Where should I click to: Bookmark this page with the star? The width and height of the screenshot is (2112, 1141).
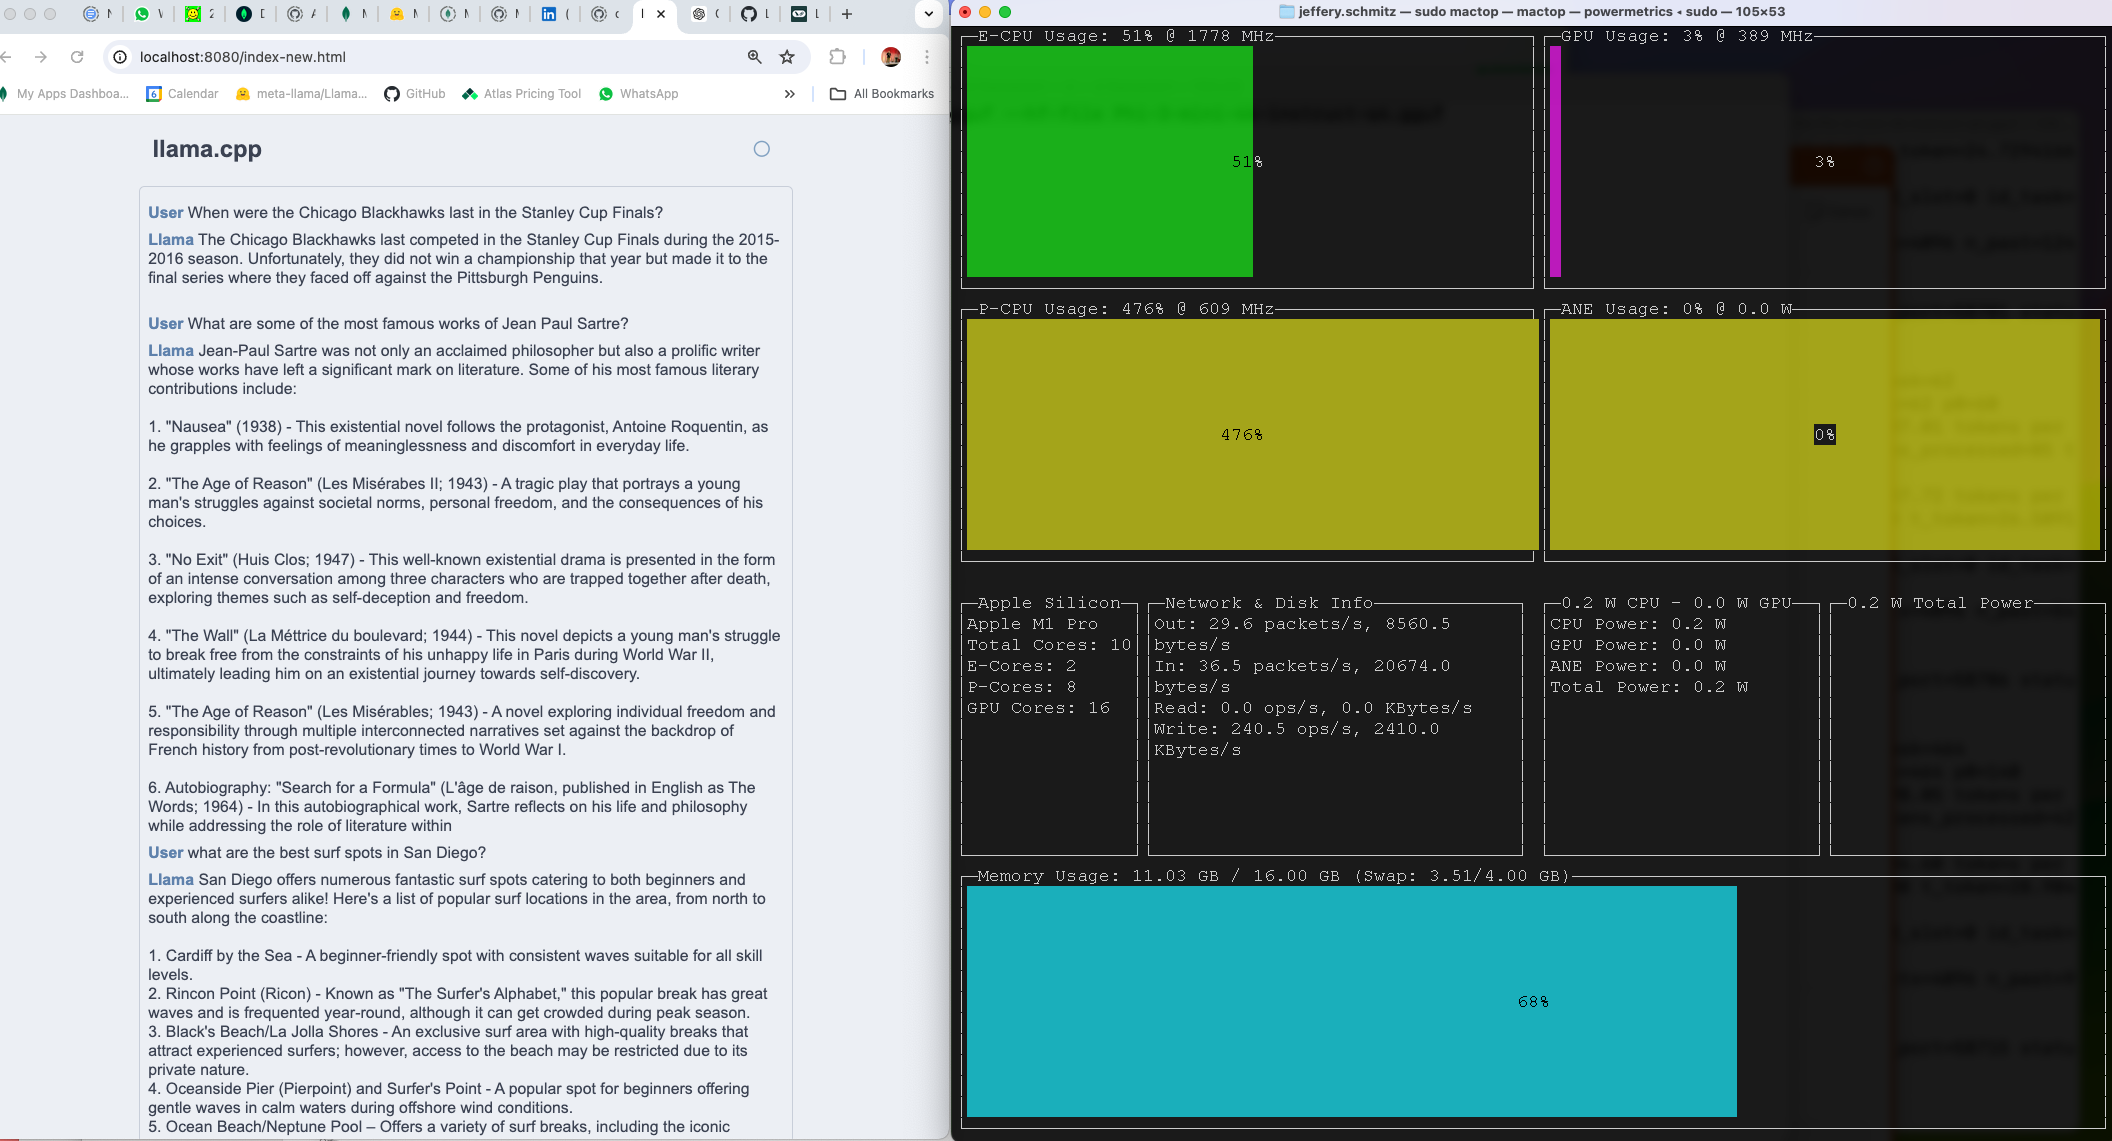click(787, 57)
